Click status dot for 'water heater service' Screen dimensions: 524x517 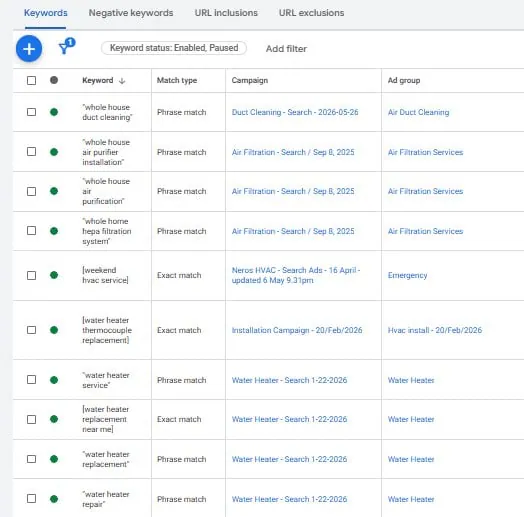point(54,380)
